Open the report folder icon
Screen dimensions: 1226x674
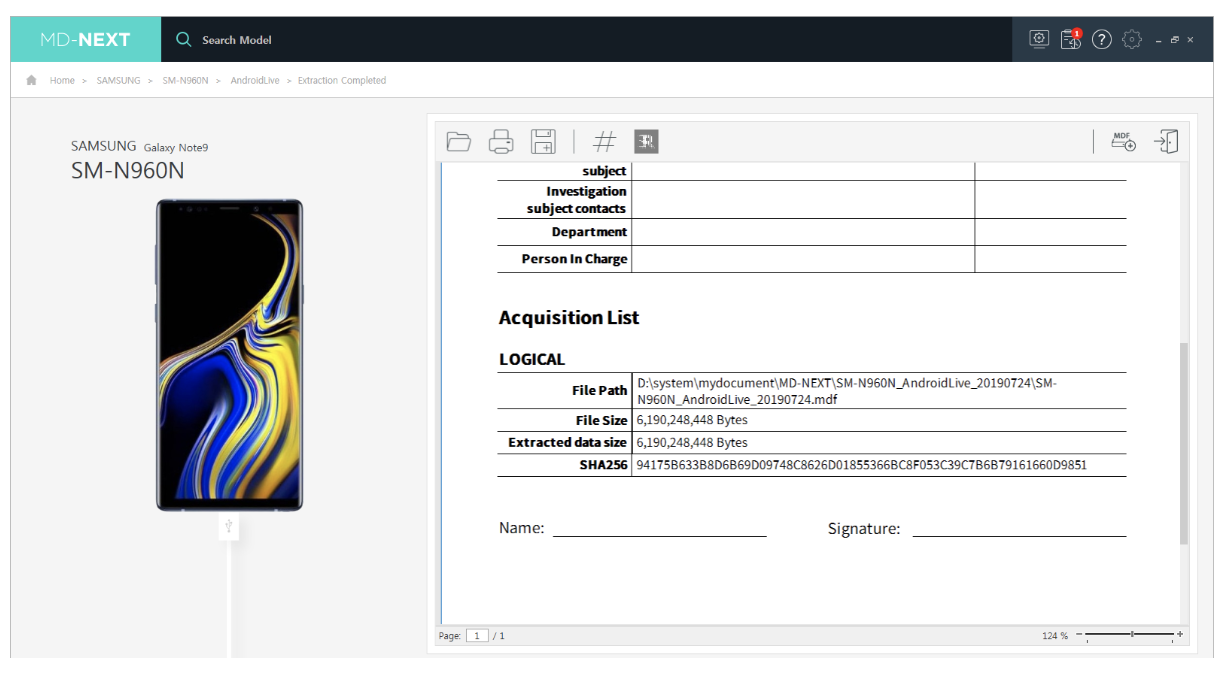[x=458, y=142]
